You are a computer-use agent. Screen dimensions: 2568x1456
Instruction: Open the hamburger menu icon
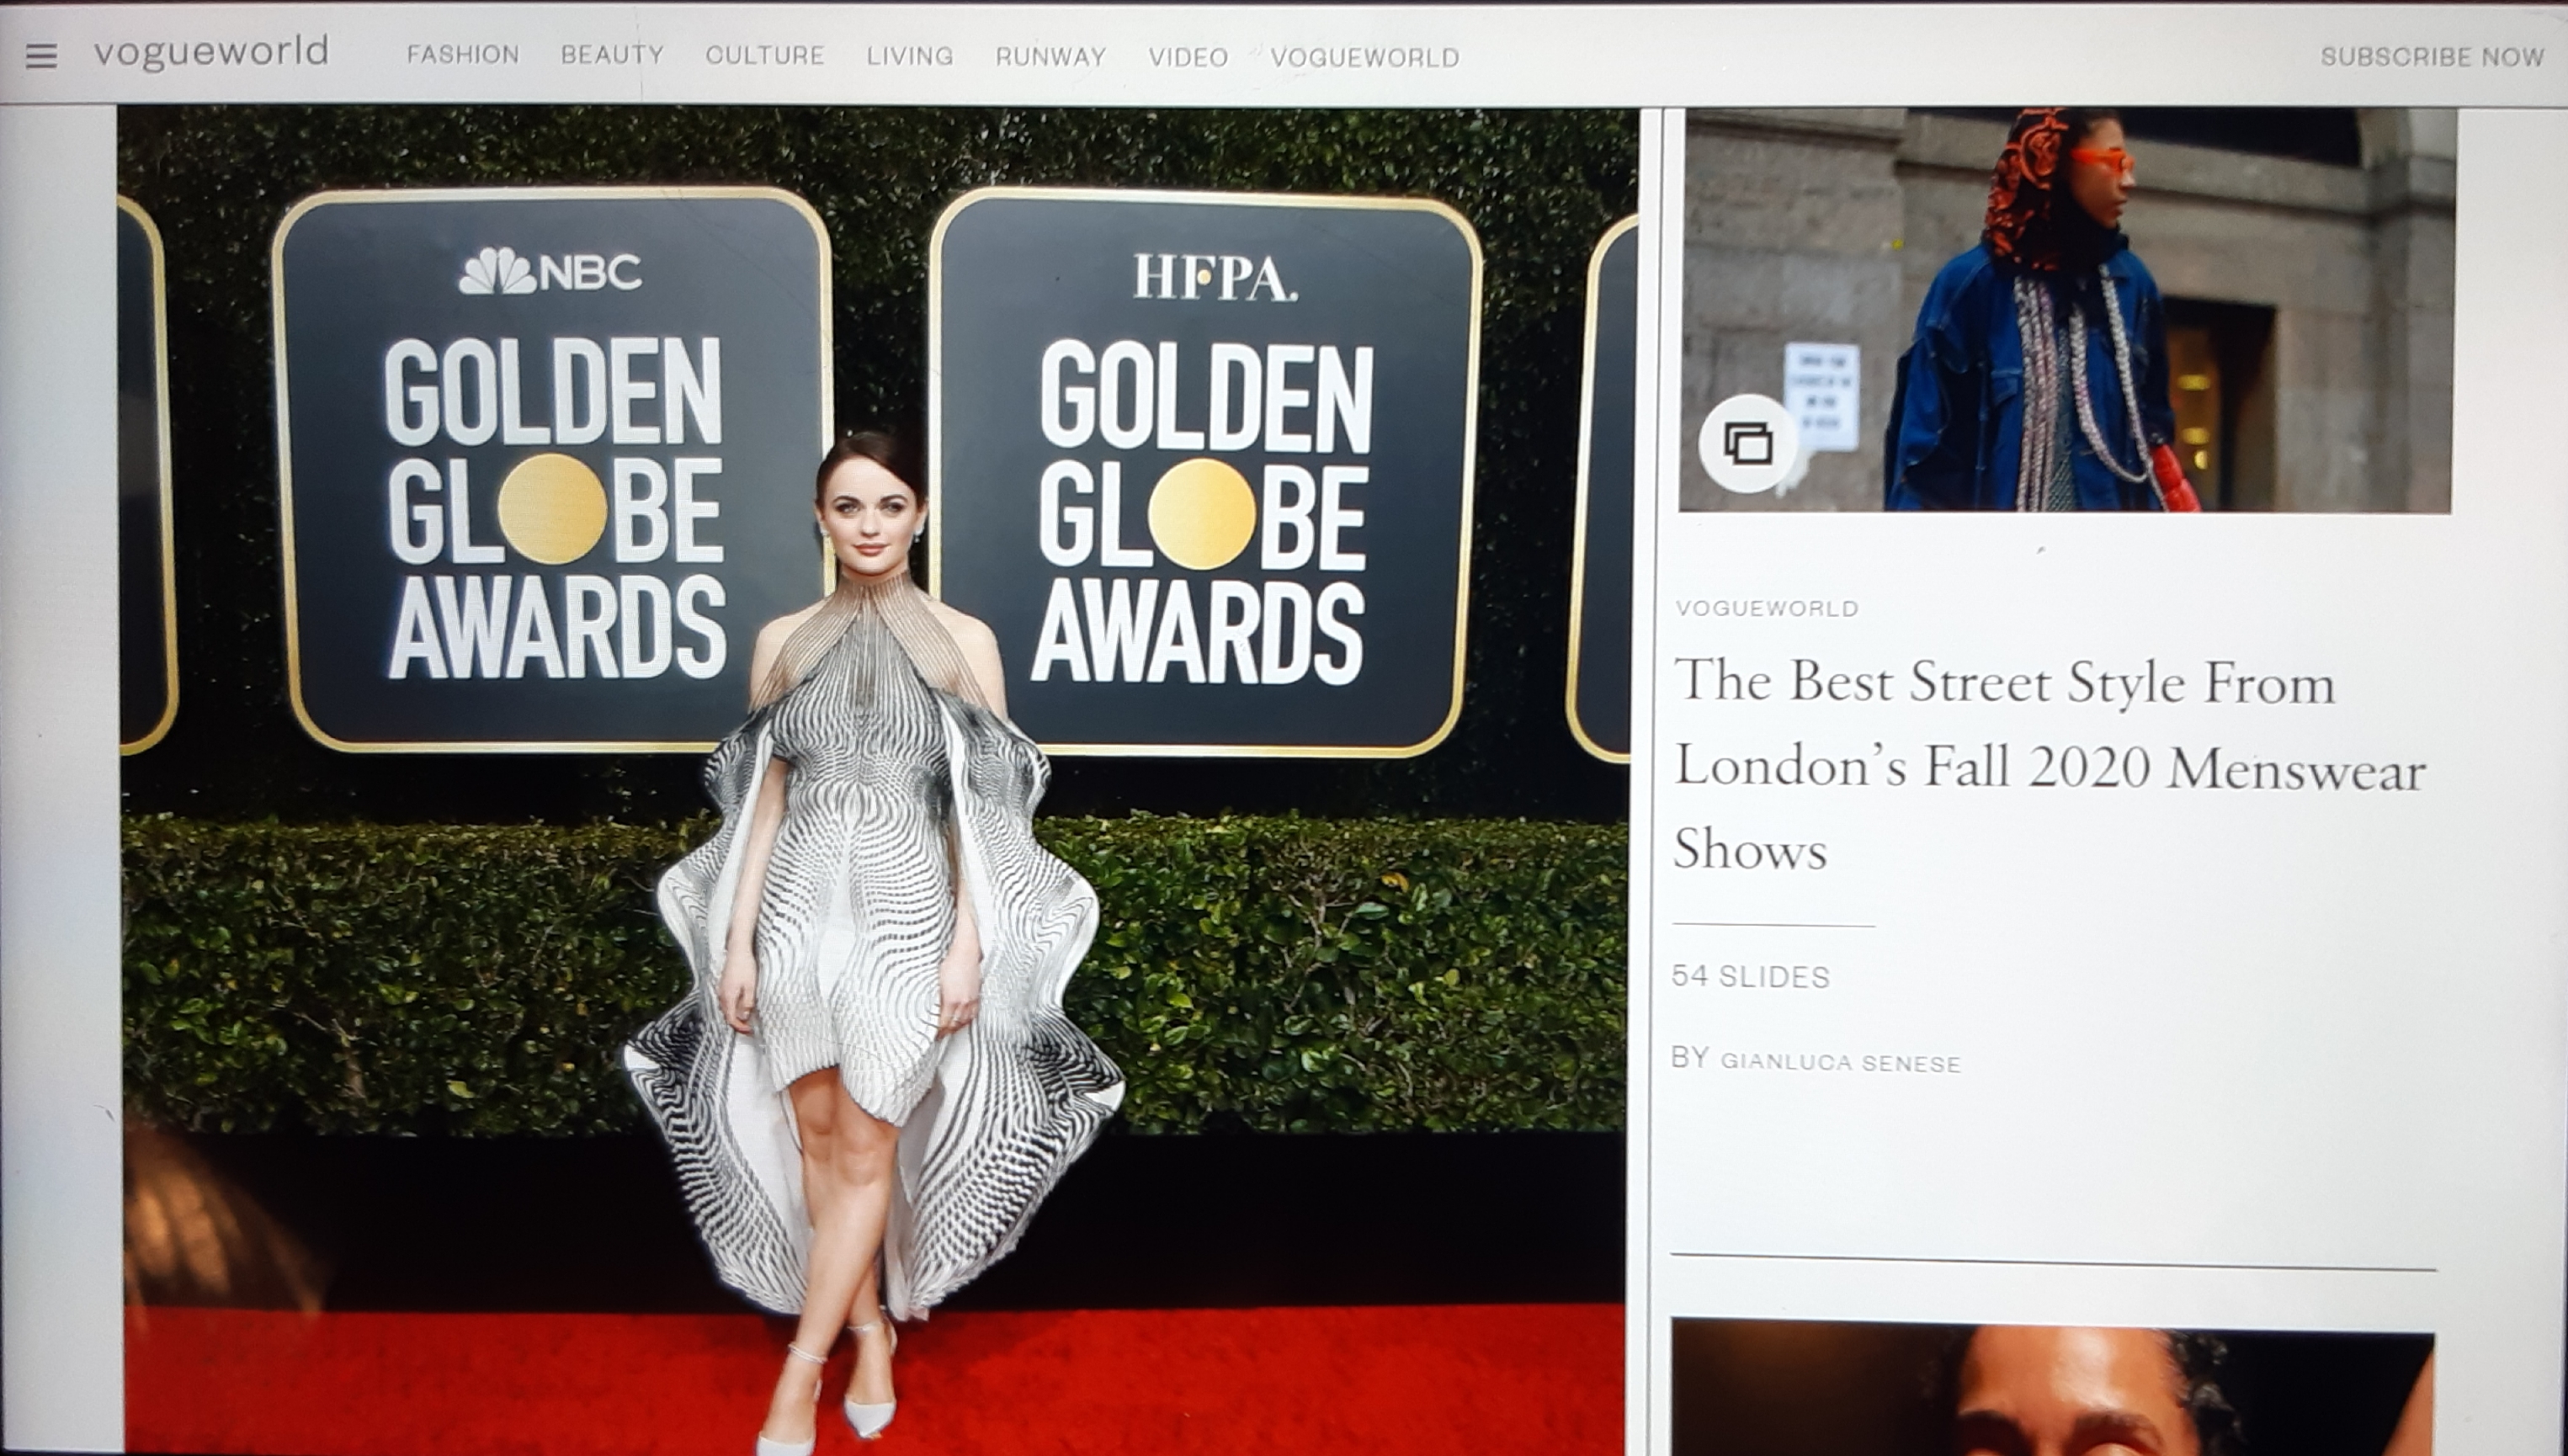(41, 56)
